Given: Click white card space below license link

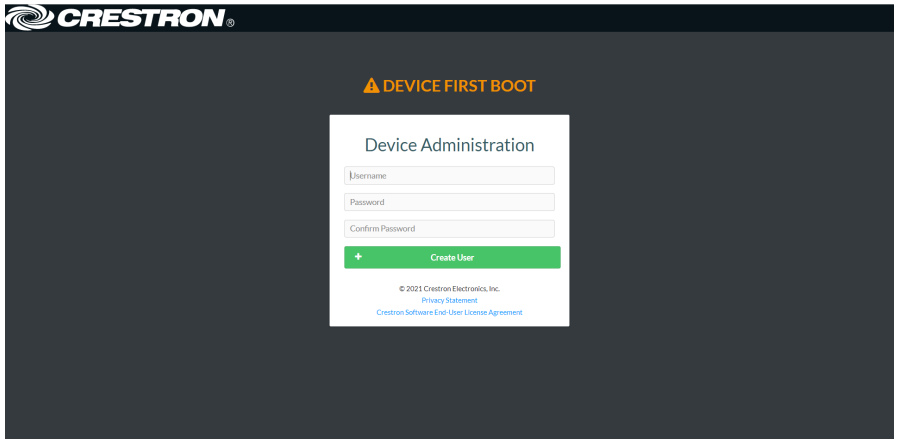Looking at the screenshot, I should point(449,321).
